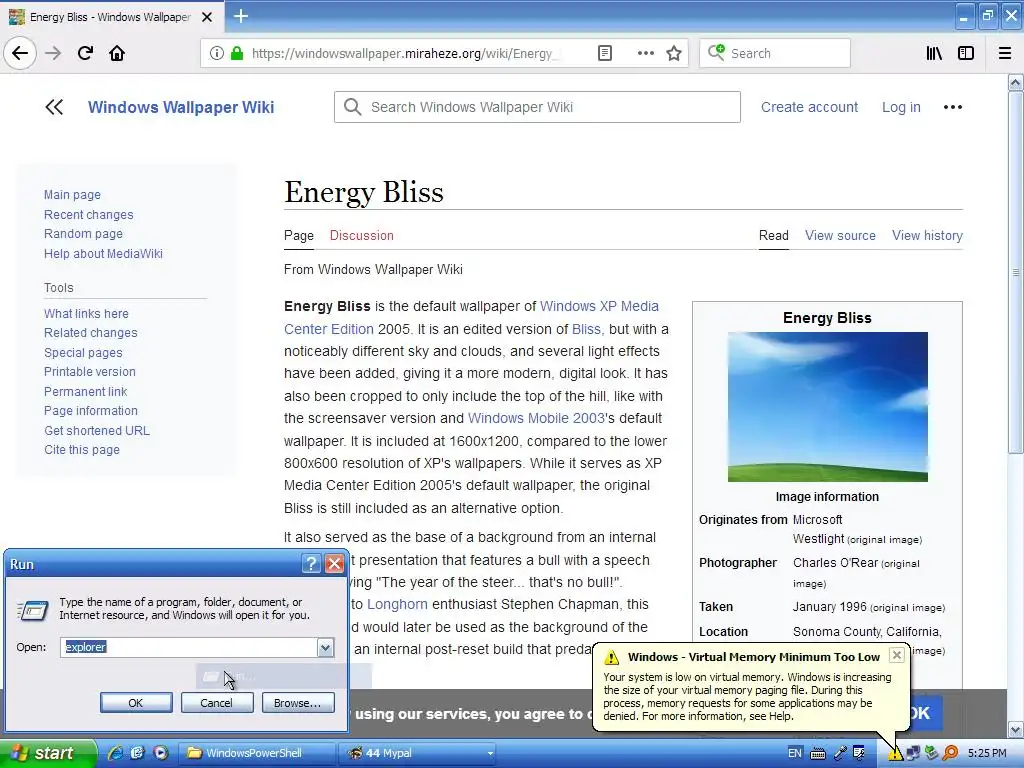Image resolution: width=1024 pixels, height=768 pixels.
Task: Click the browser forward arrow
Action: click(53, 53)
